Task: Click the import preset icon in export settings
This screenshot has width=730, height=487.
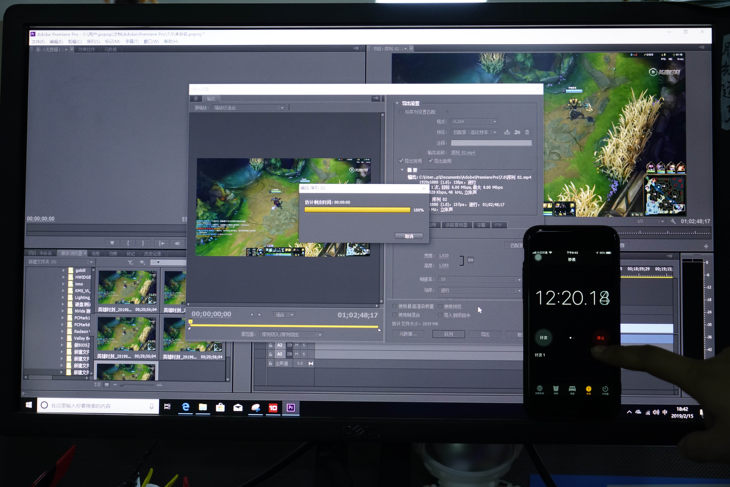Action: (517, 132)
